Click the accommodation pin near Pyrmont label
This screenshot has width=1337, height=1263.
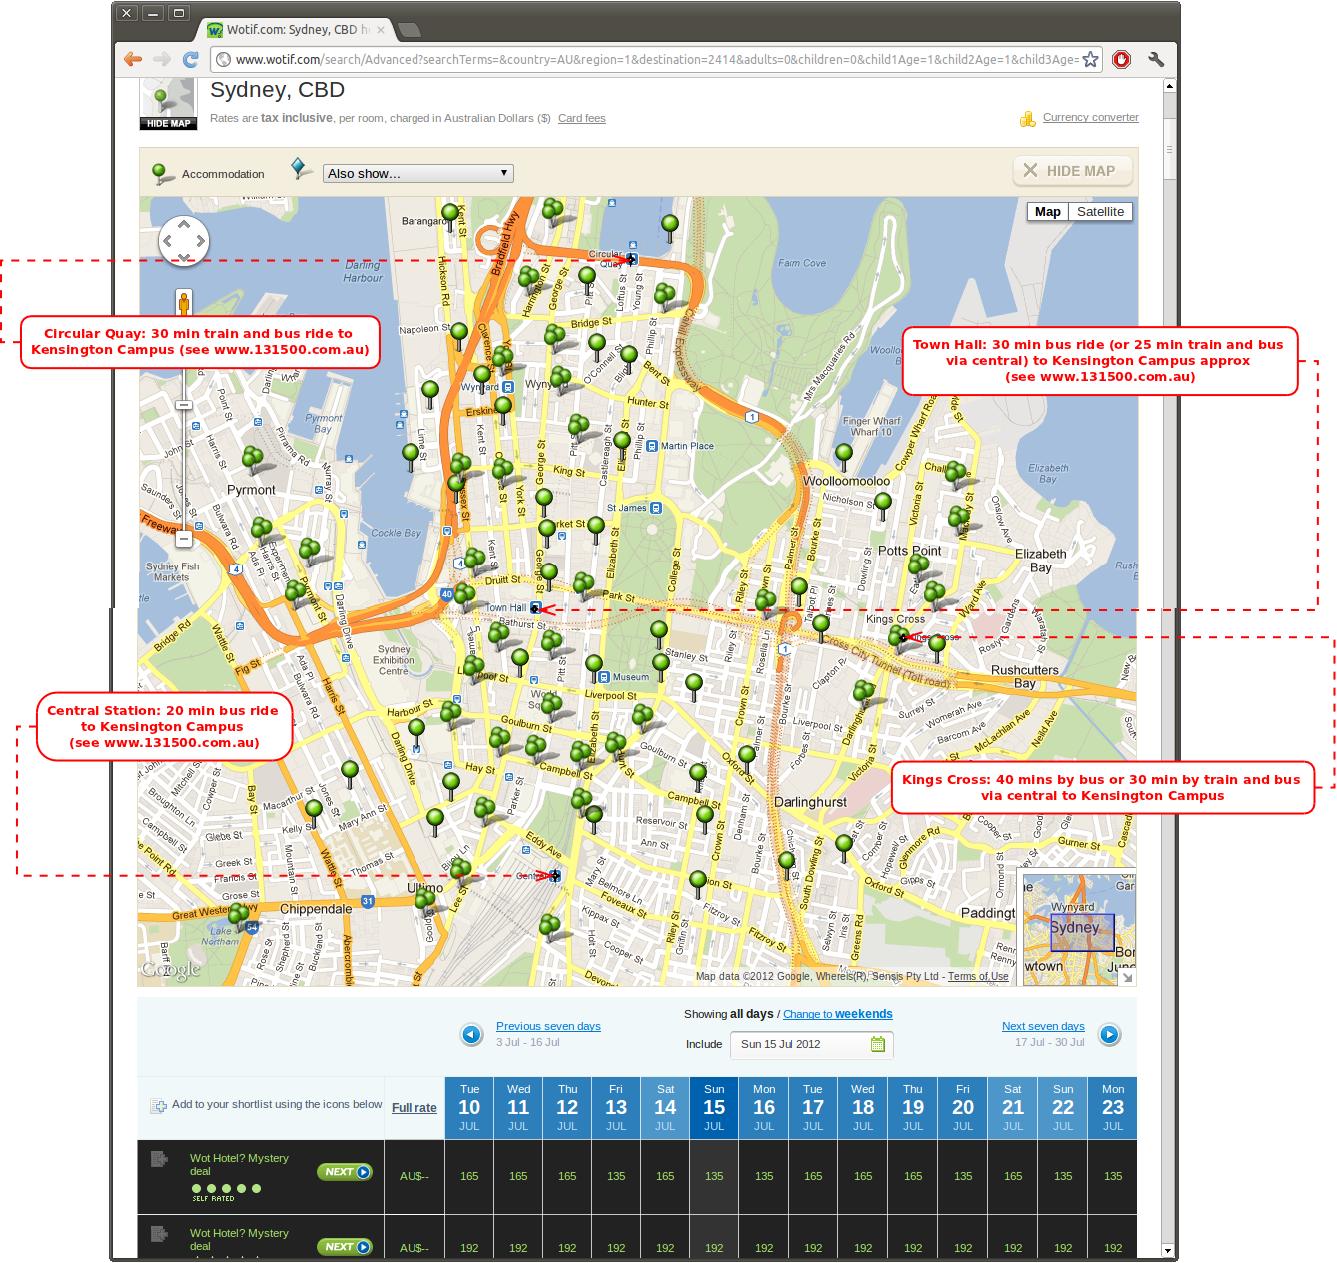pos(252,459)
